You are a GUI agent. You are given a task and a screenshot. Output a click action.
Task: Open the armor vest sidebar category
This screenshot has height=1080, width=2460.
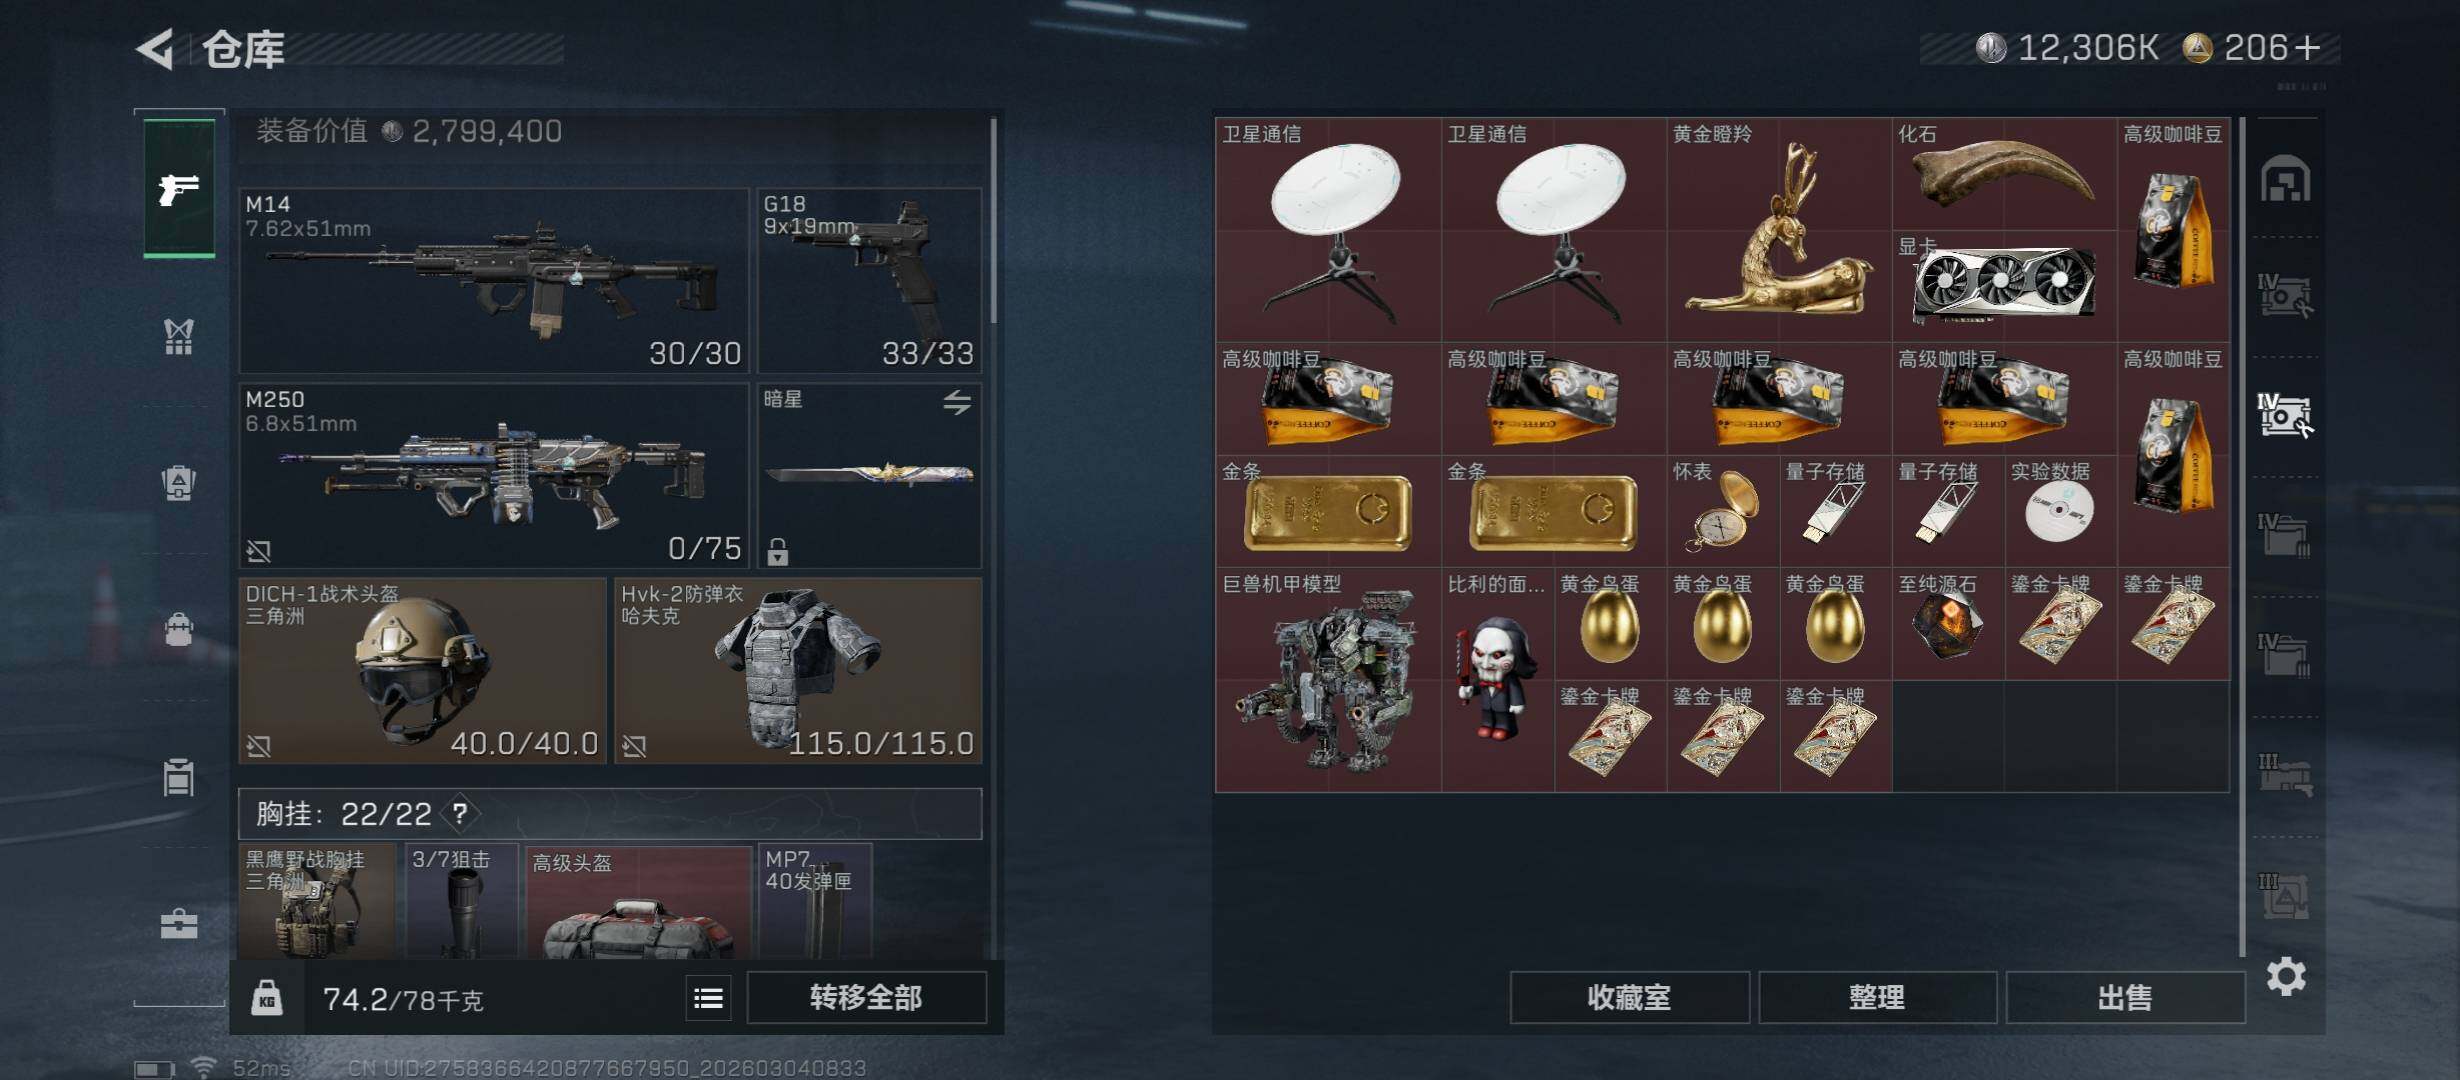[x=179, y=337]
